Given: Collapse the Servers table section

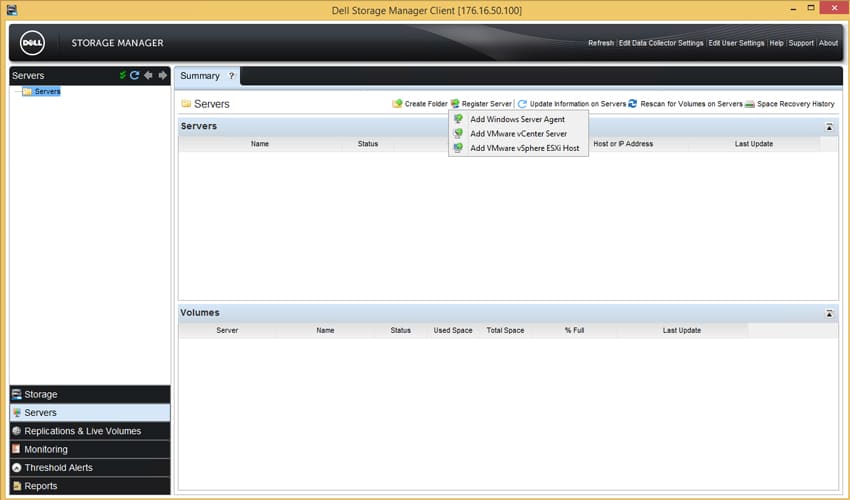Looking at the screenshot, I should coord(829,127).
